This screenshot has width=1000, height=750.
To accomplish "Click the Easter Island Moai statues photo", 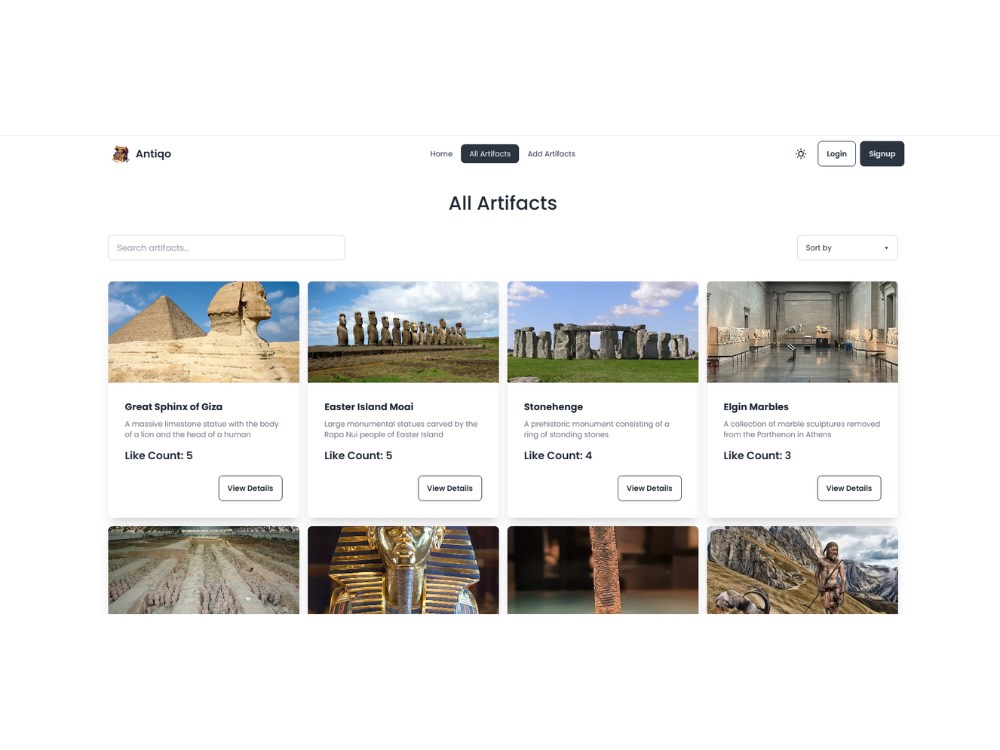I will pos(403,332).
